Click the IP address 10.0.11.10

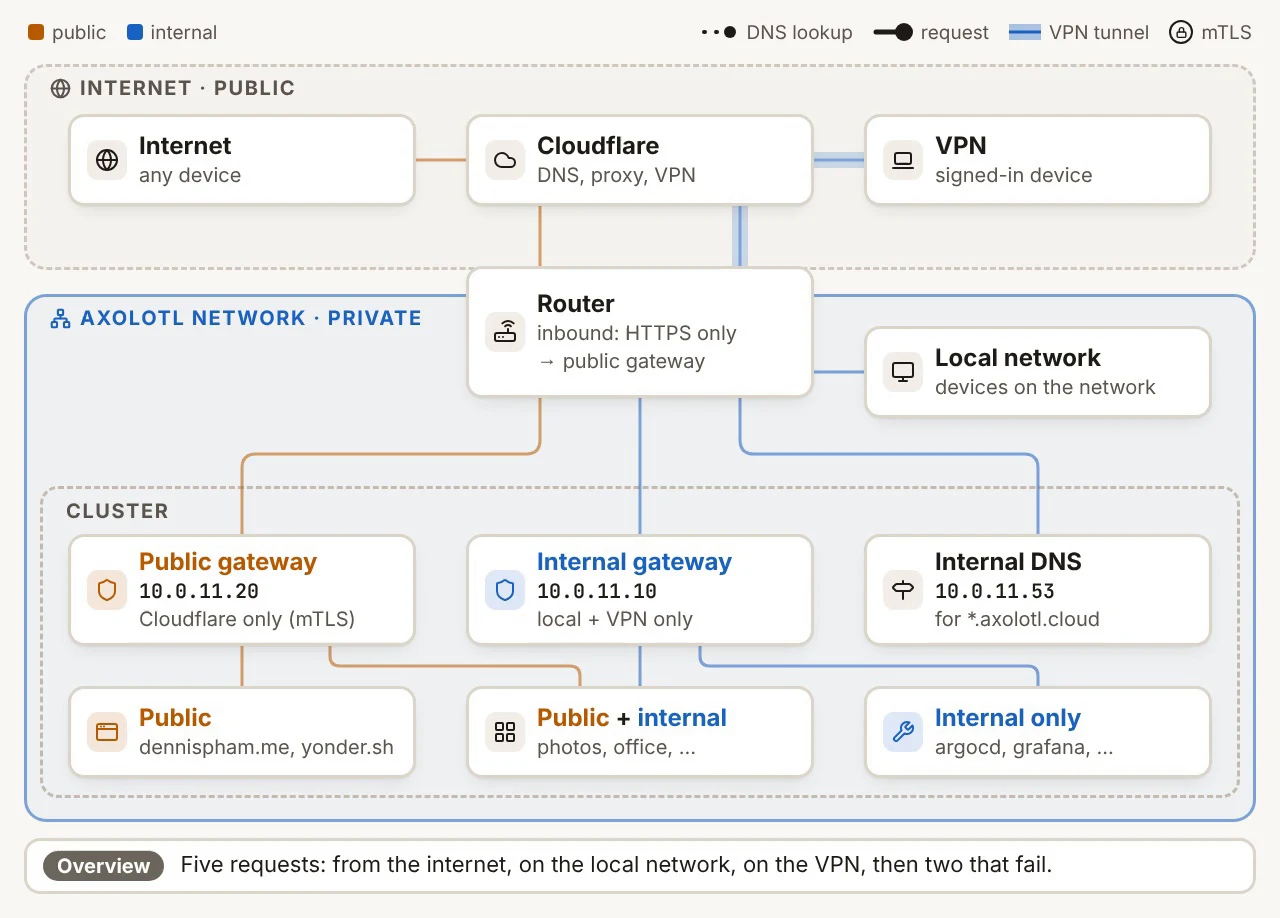tap(597, 591)
